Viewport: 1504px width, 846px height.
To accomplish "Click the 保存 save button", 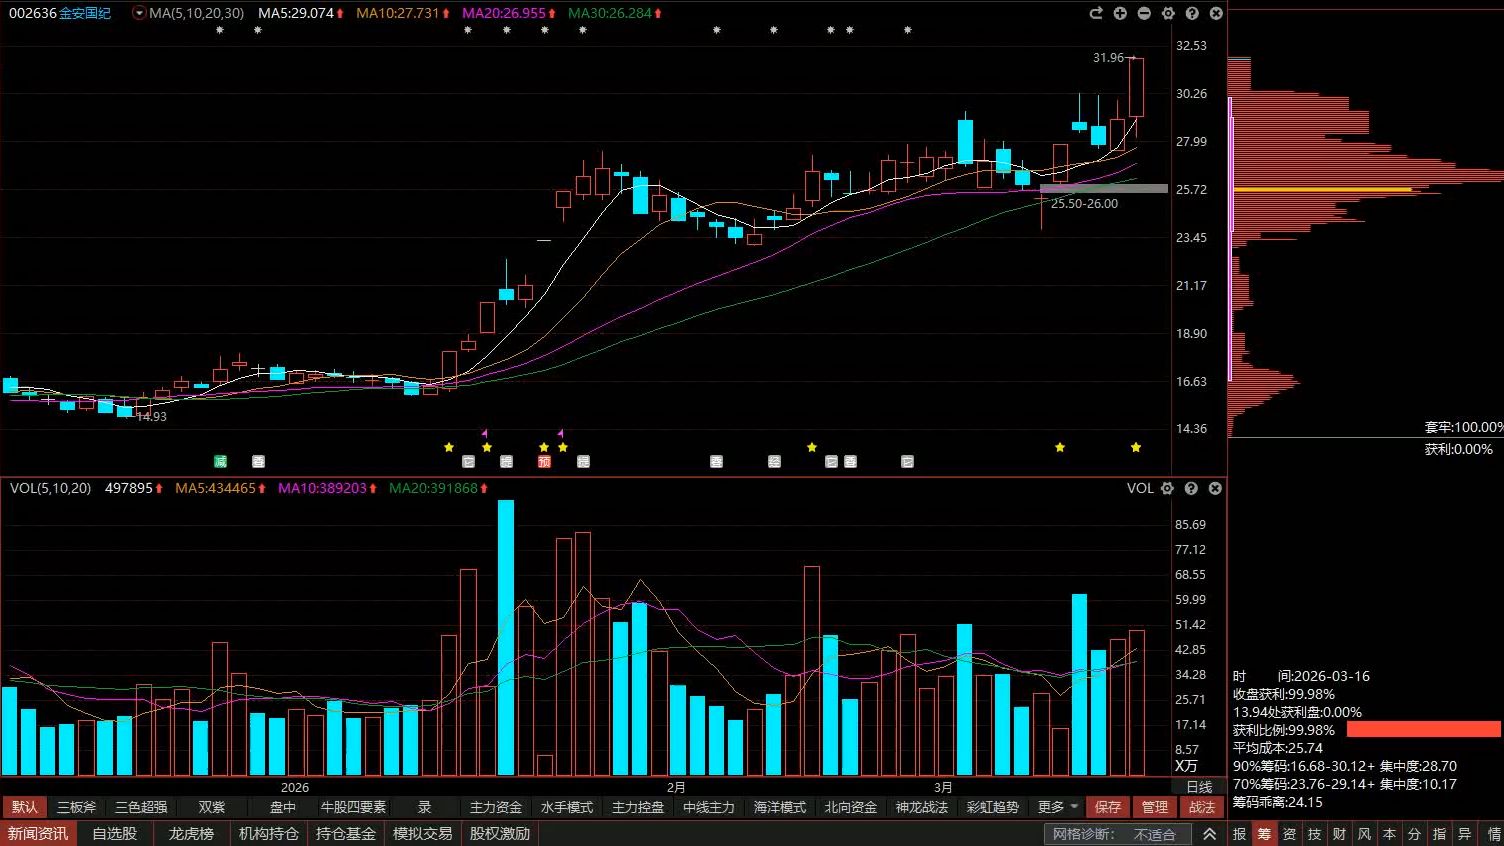I will click(1108, 807).
